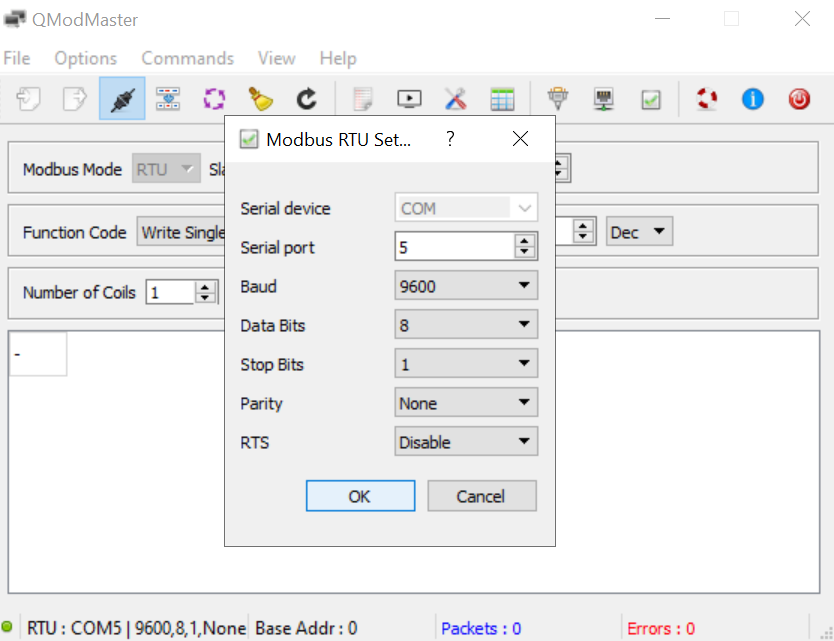Image resolution: width=834 pixels, height=641 pixels.
Task: Click the Reset counters arrow icon
Action: pyautogui.click(x=306, y=98)
